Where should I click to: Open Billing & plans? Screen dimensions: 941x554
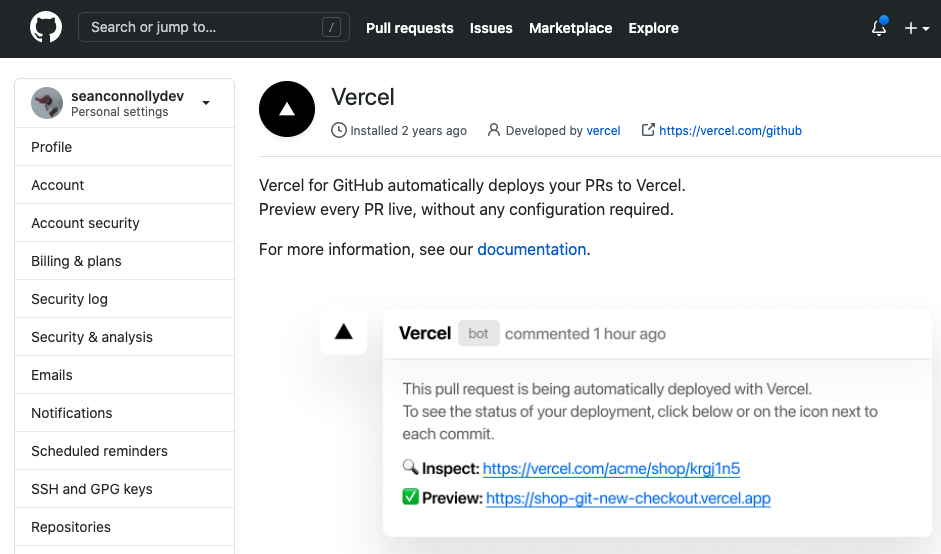pos(124,261)
